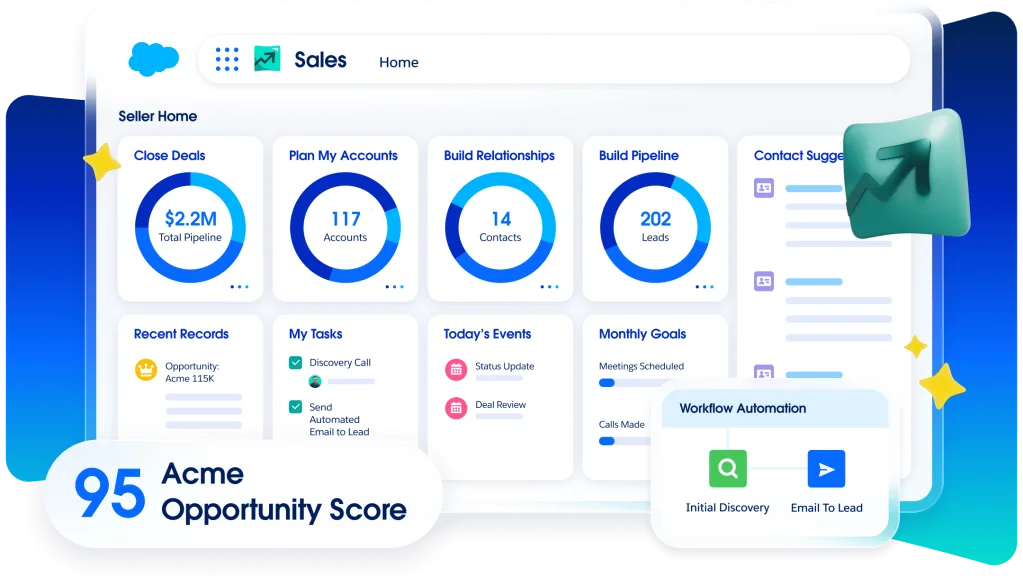Click the 202 Leads donut chart
Viewport: 1023px width, 576px height.
click(x=655, y=227)
